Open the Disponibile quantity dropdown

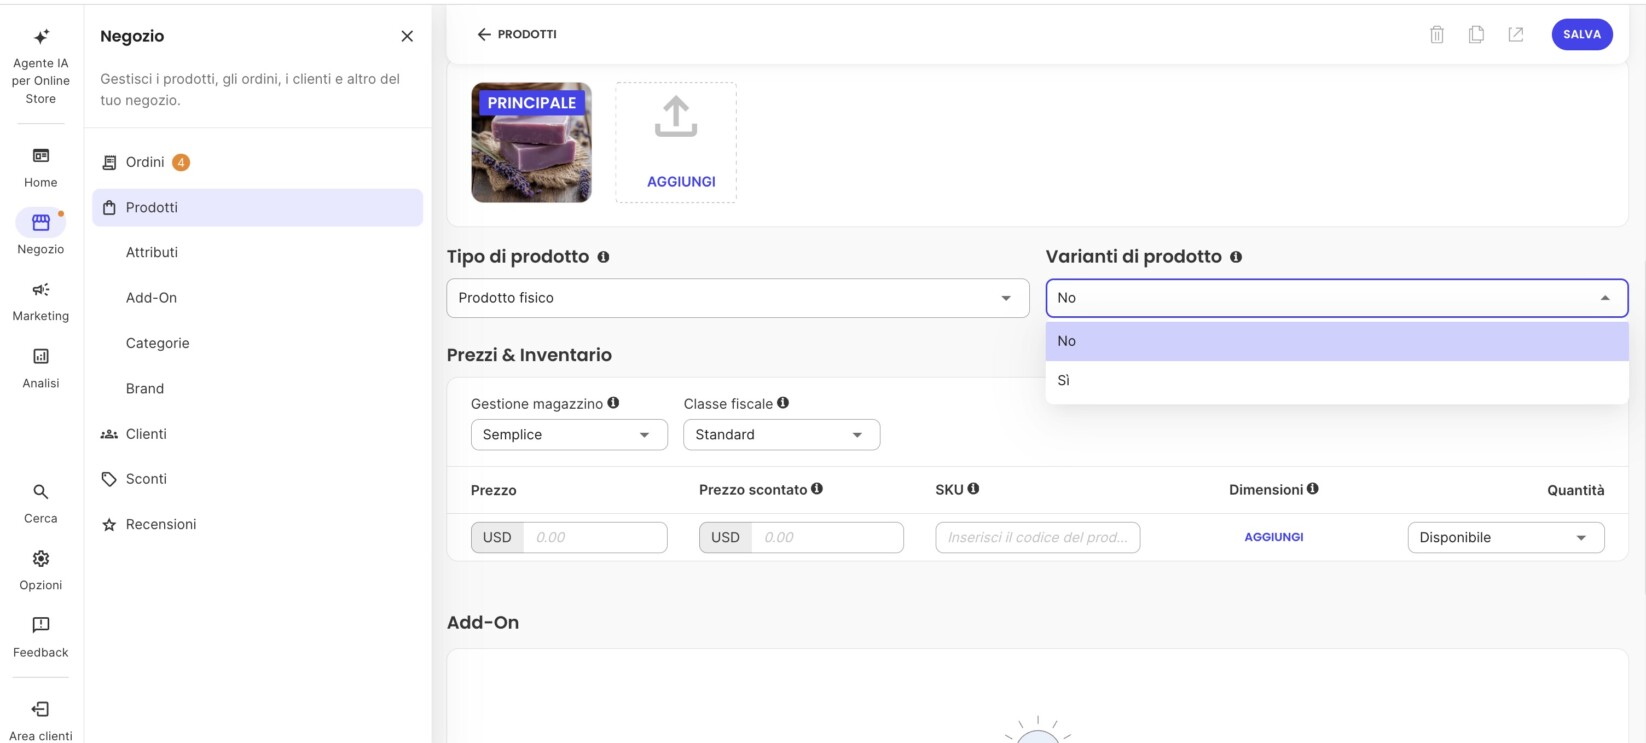pos(1506,538)
